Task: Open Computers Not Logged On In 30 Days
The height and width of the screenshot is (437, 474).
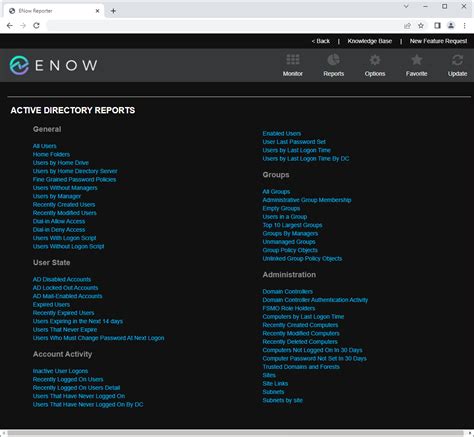Action: pos(312,350)
